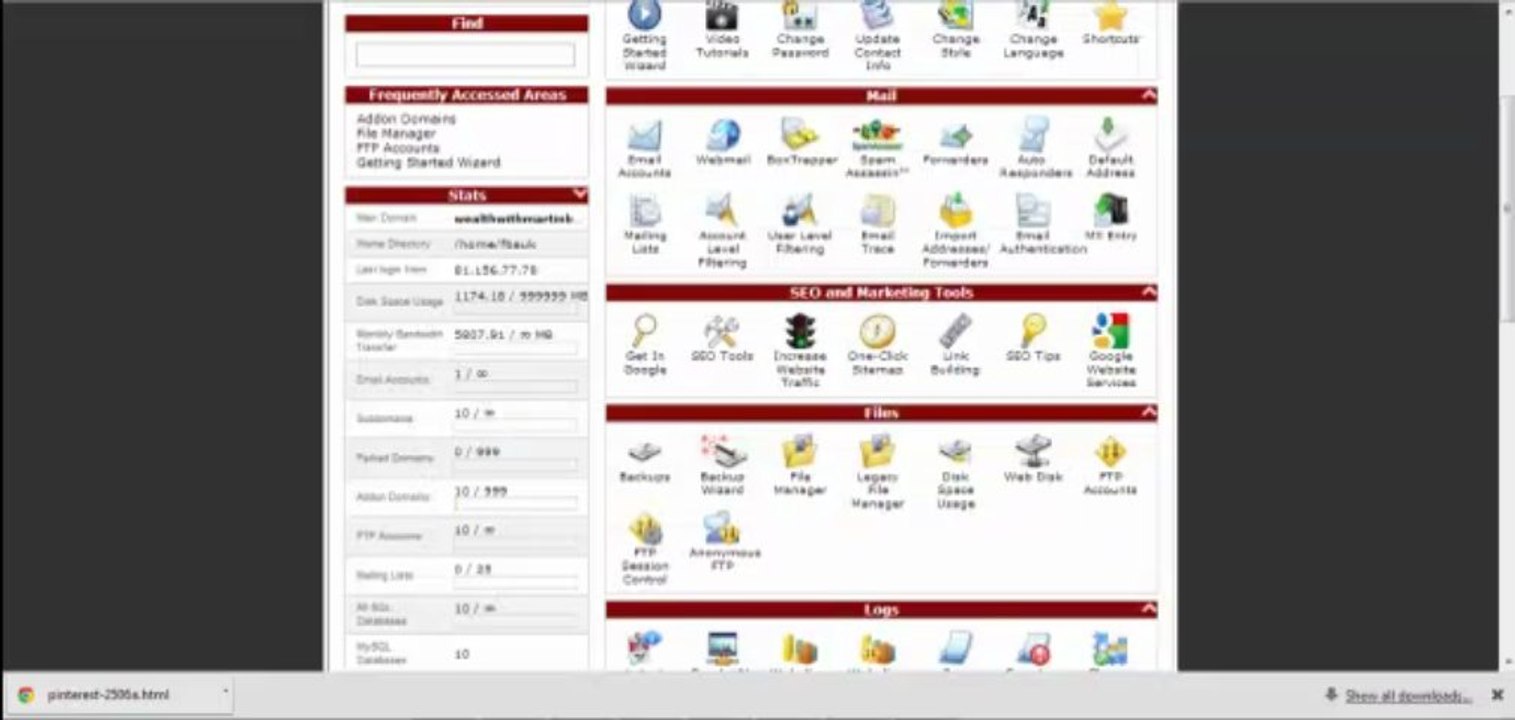Click inside the Find search field
Viewport: 1515px width, 720px height.
pyautogui.click(x=466, y=54)
